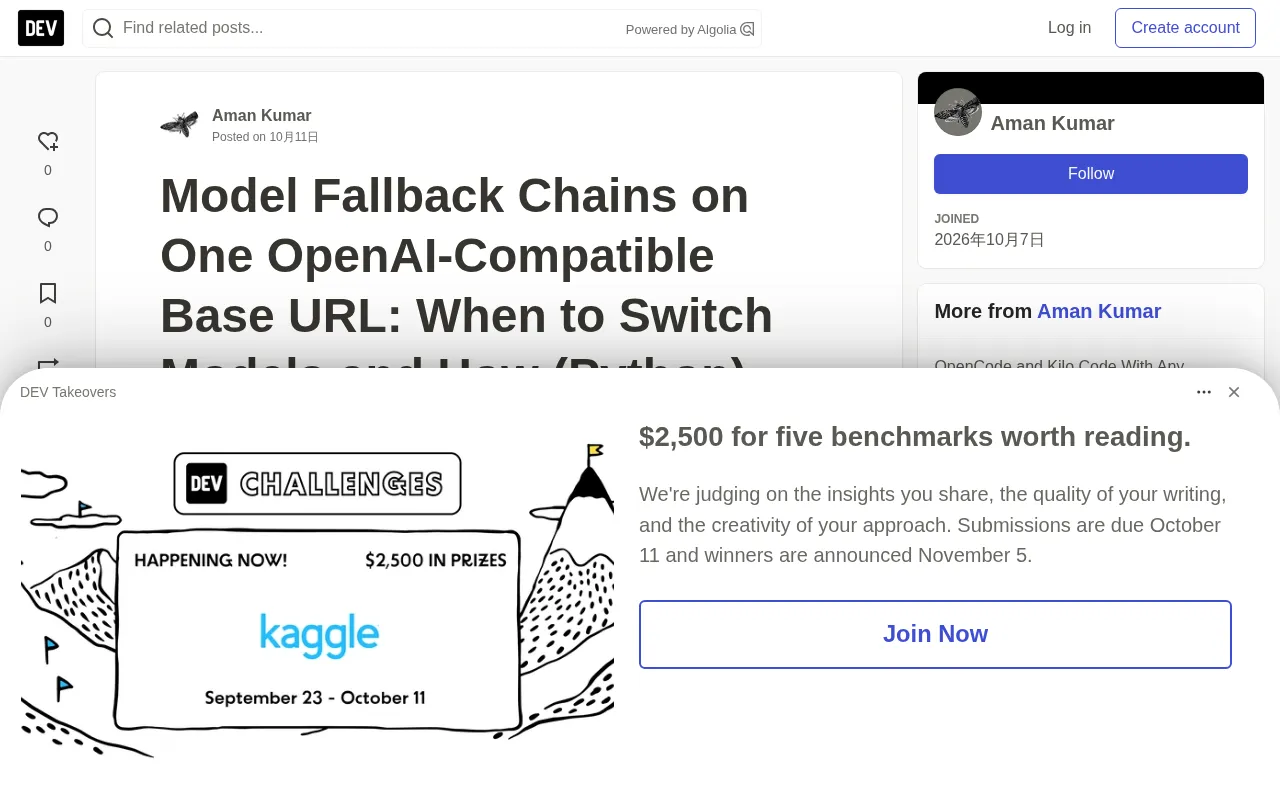Click the search magnifier icon
Image resolution: width=1280 pixels, height=800 pixels.
(x=103, y=28)
